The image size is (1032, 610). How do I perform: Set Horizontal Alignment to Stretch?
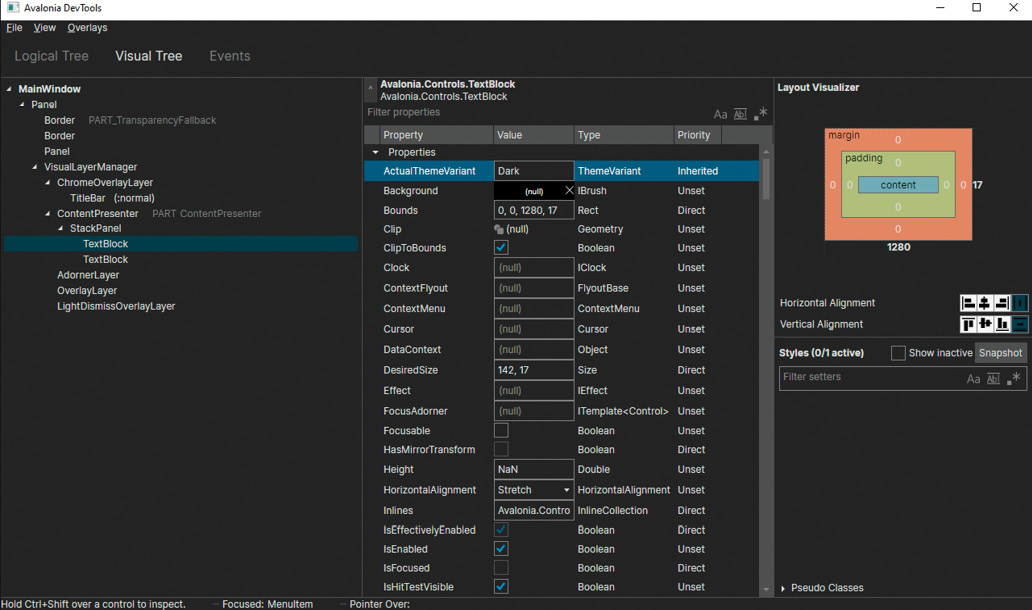pyautogui.click(x=1019, y=303)
